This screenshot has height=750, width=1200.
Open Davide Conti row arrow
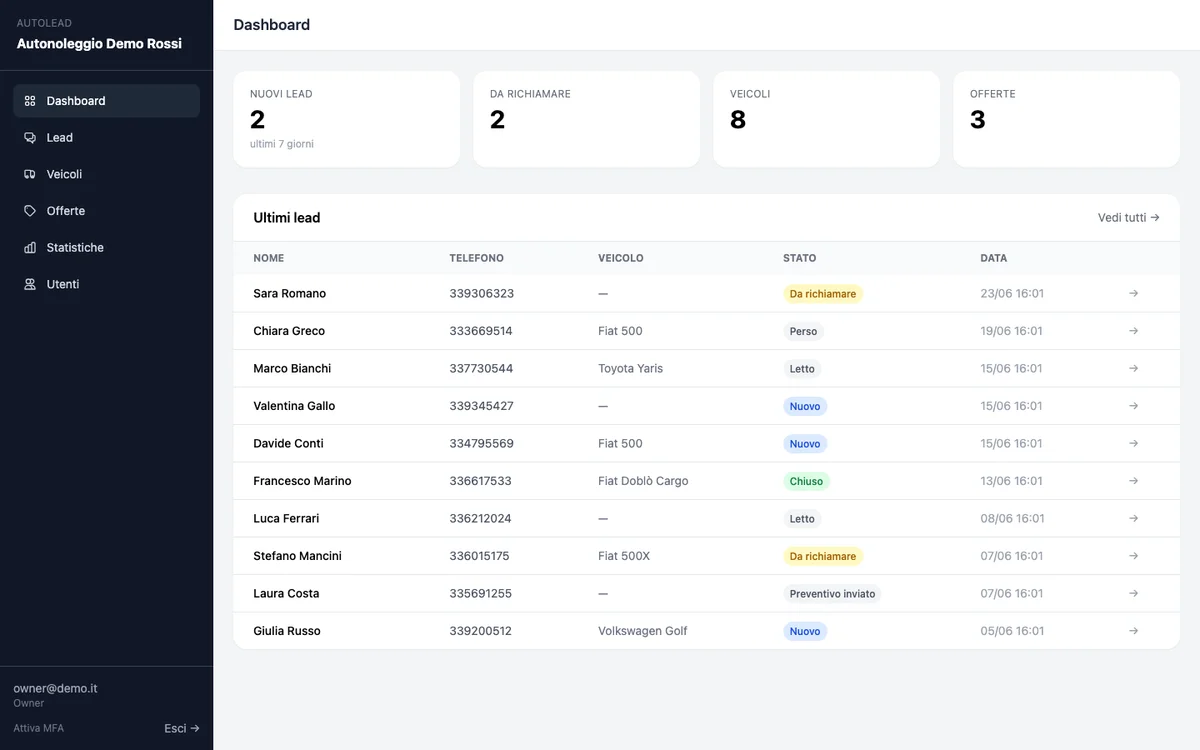tap(1133, 444)
